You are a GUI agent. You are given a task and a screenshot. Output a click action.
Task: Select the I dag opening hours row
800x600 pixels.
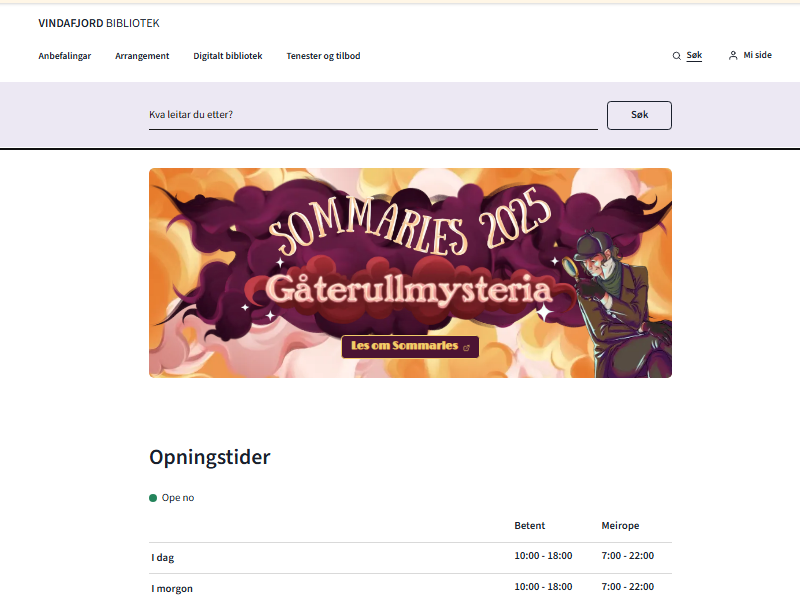tap(410, 557)
